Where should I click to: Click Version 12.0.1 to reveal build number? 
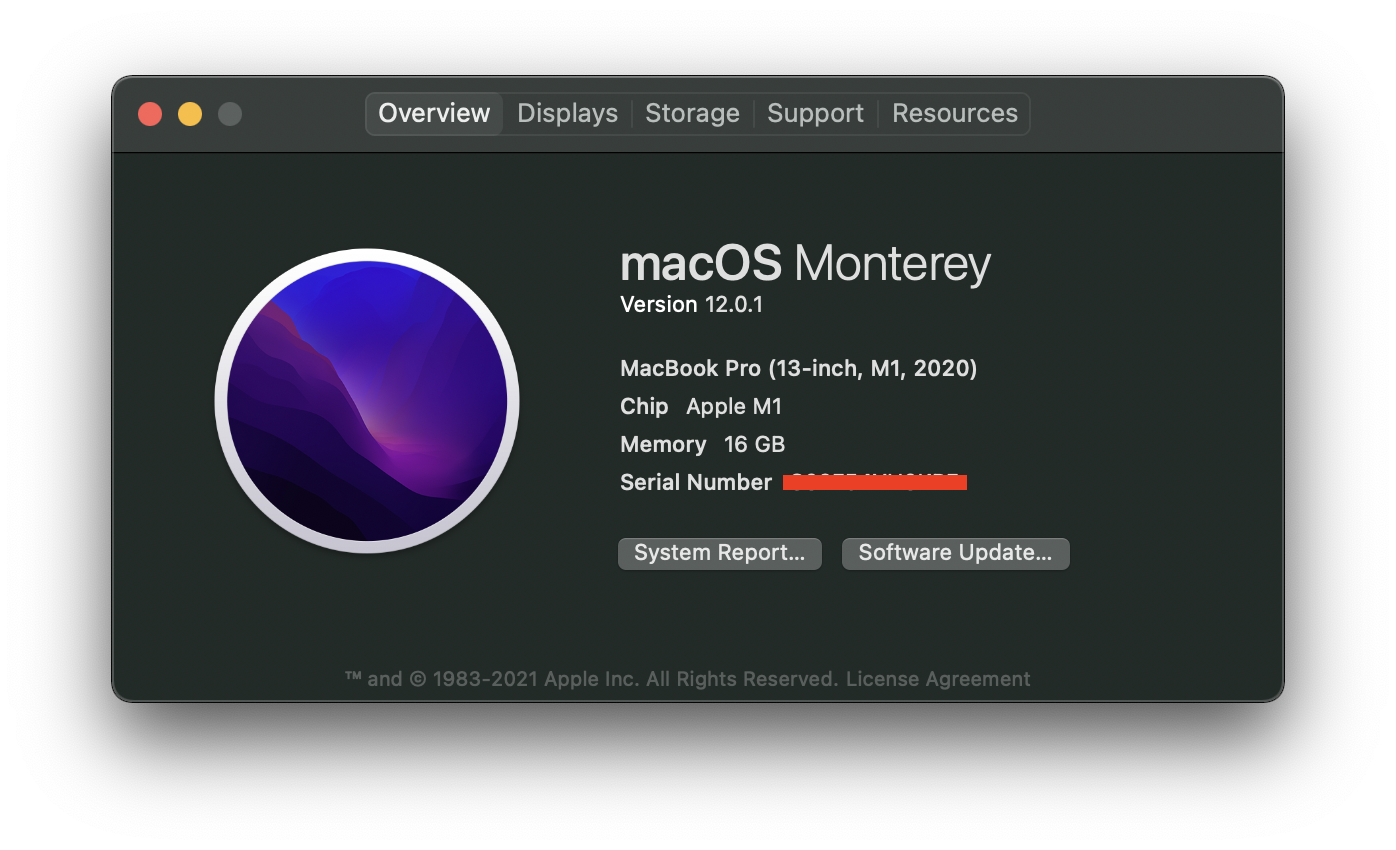691,305
